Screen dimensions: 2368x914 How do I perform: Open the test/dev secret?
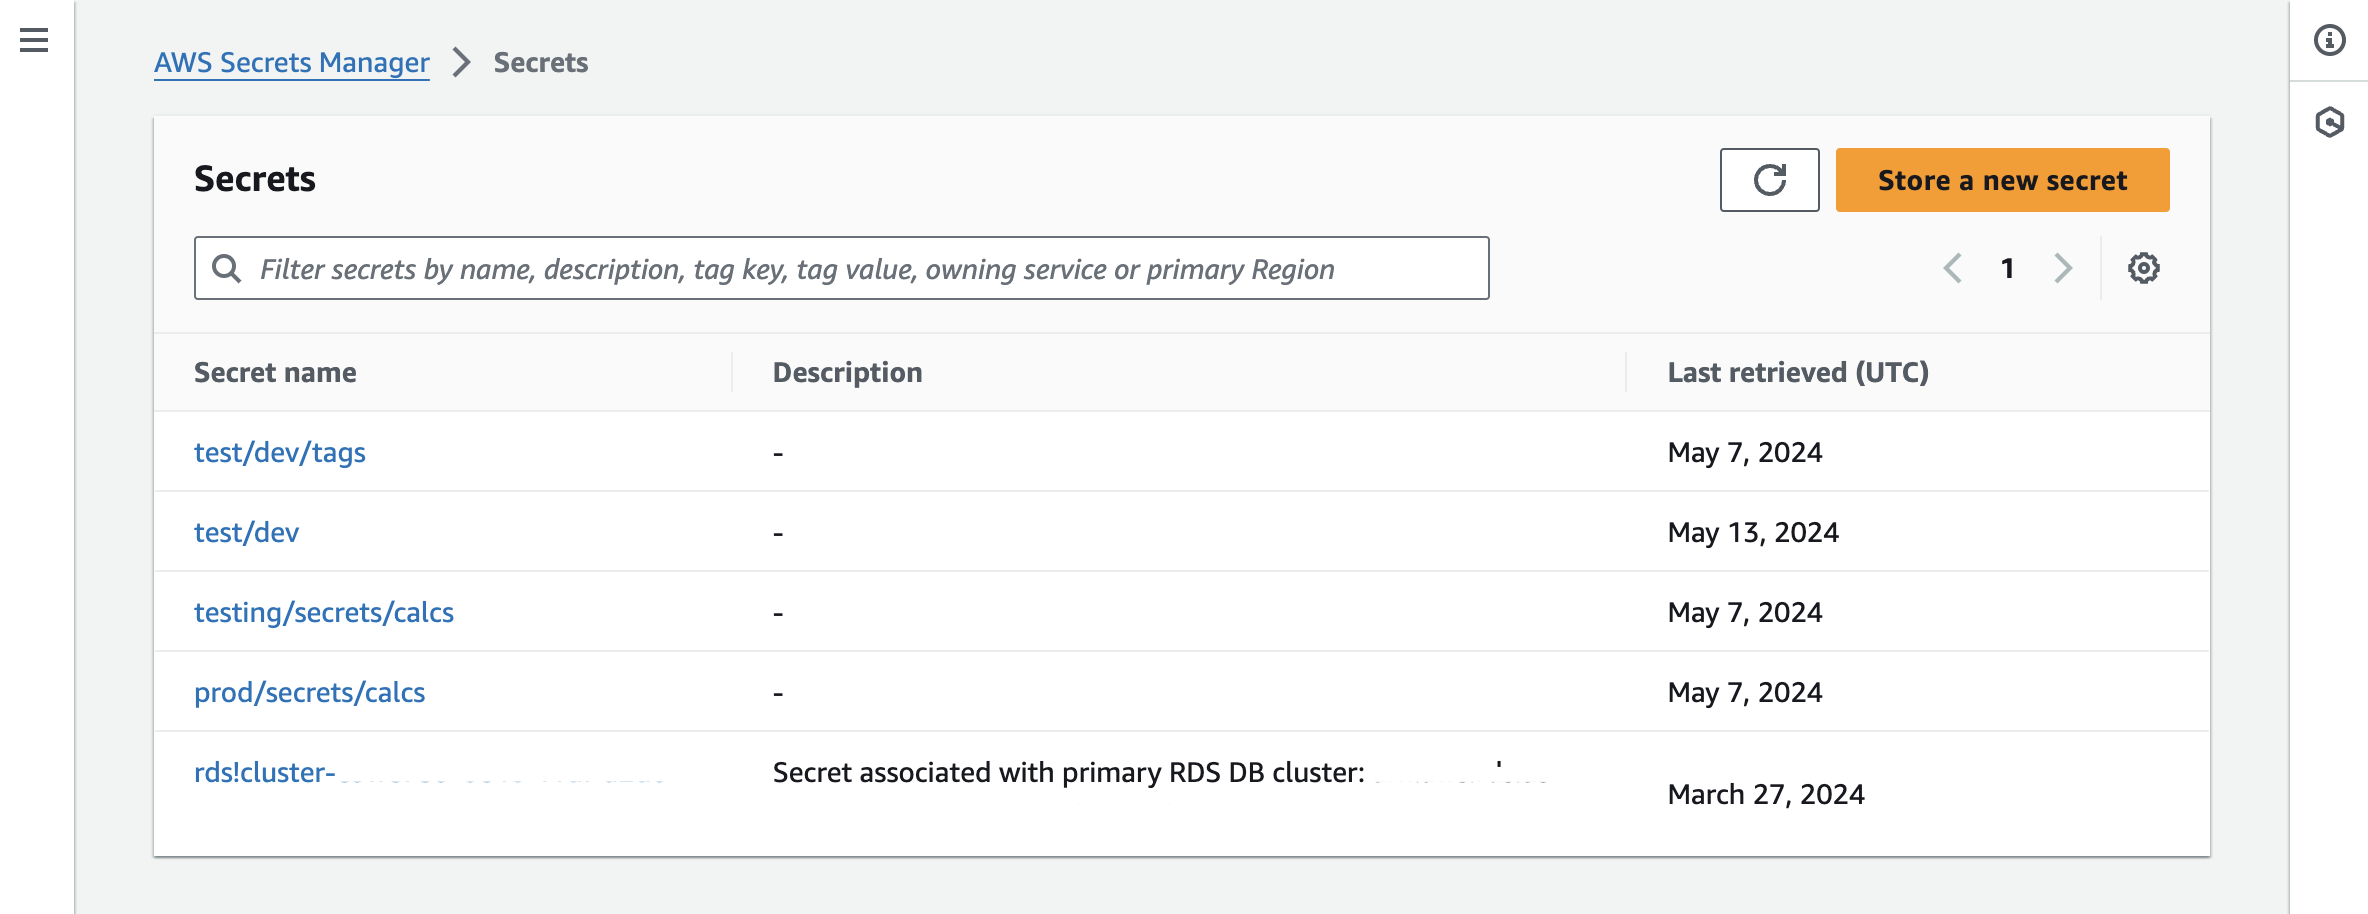(x=247, y=532)
